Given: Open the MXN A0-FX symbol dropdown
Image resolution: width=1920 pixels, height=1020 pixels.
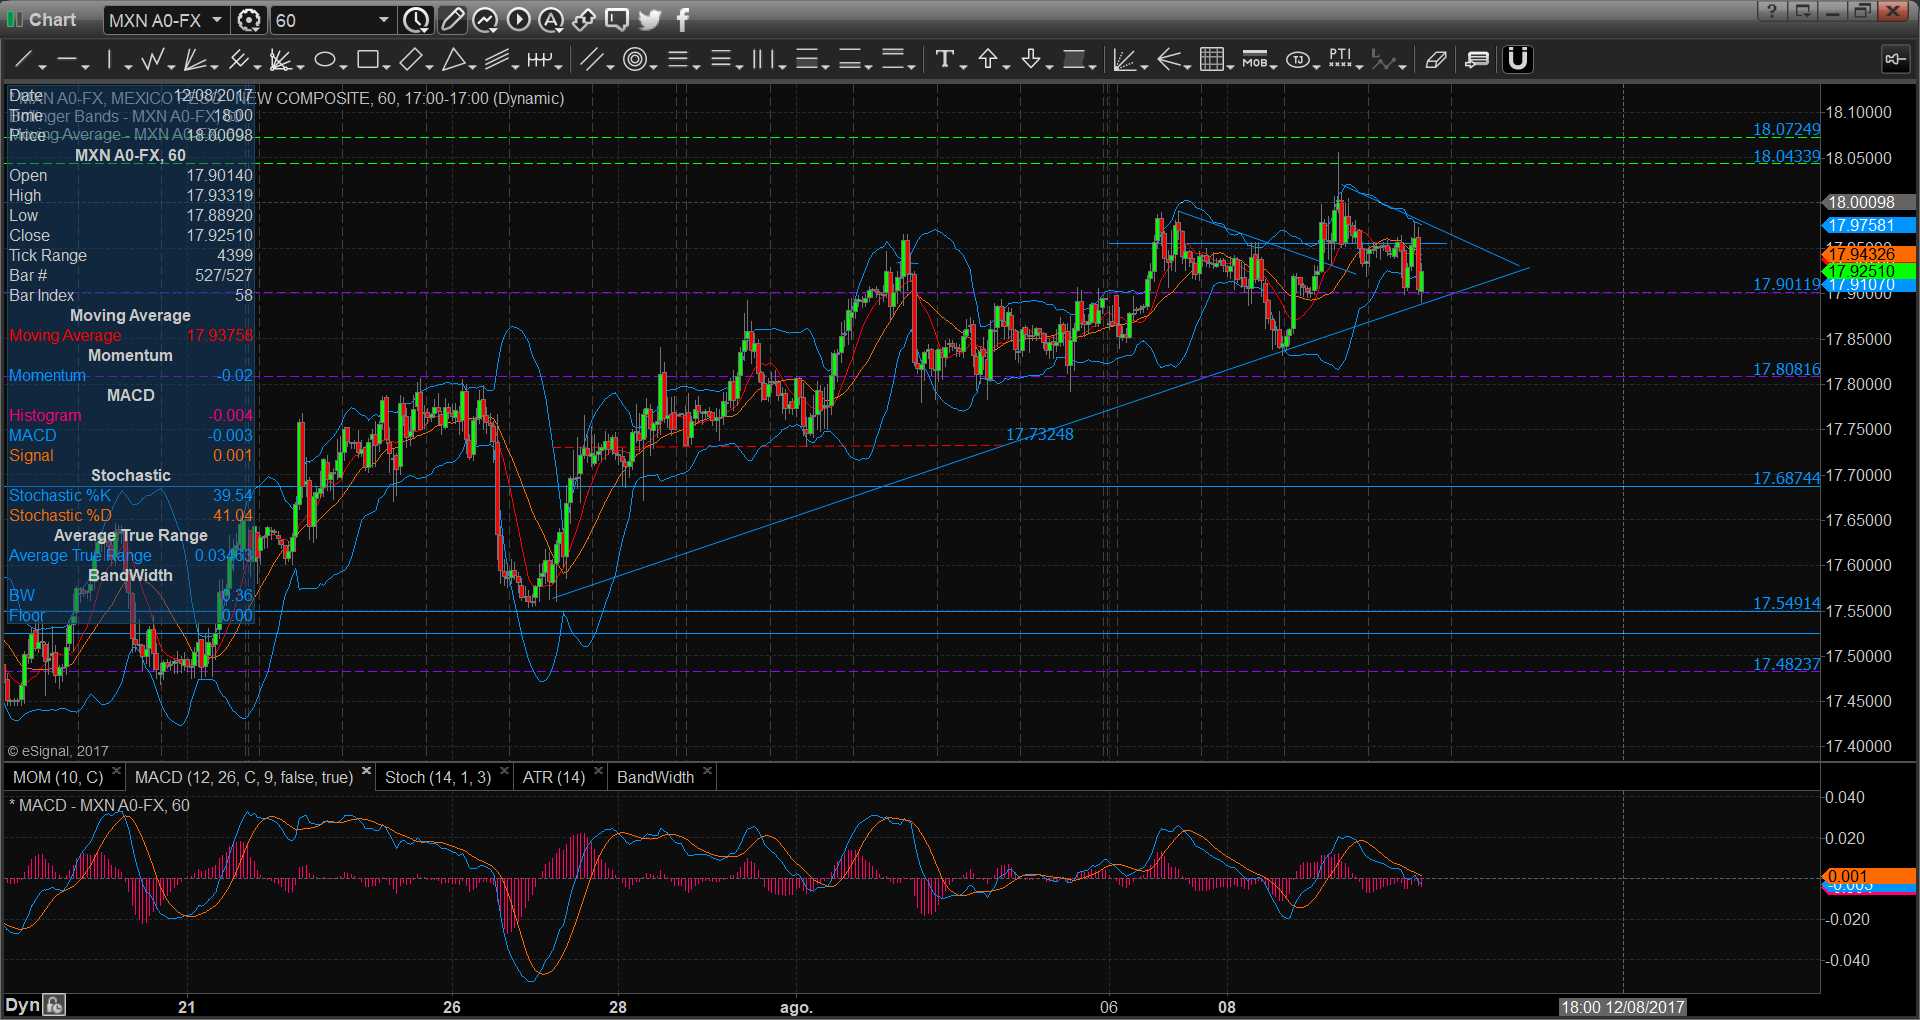Looking at the screenshot, I should (x=216, y=20).
